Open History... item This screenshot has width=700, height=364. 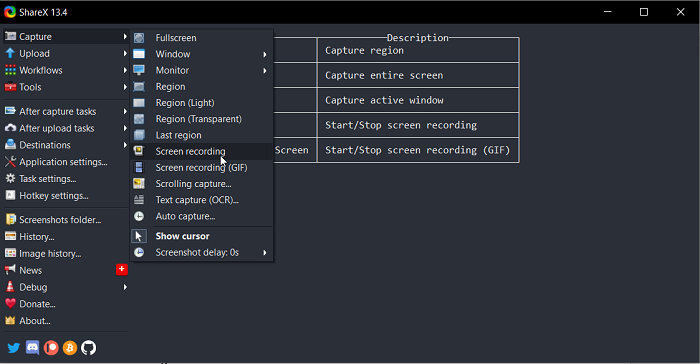[66, 237]
